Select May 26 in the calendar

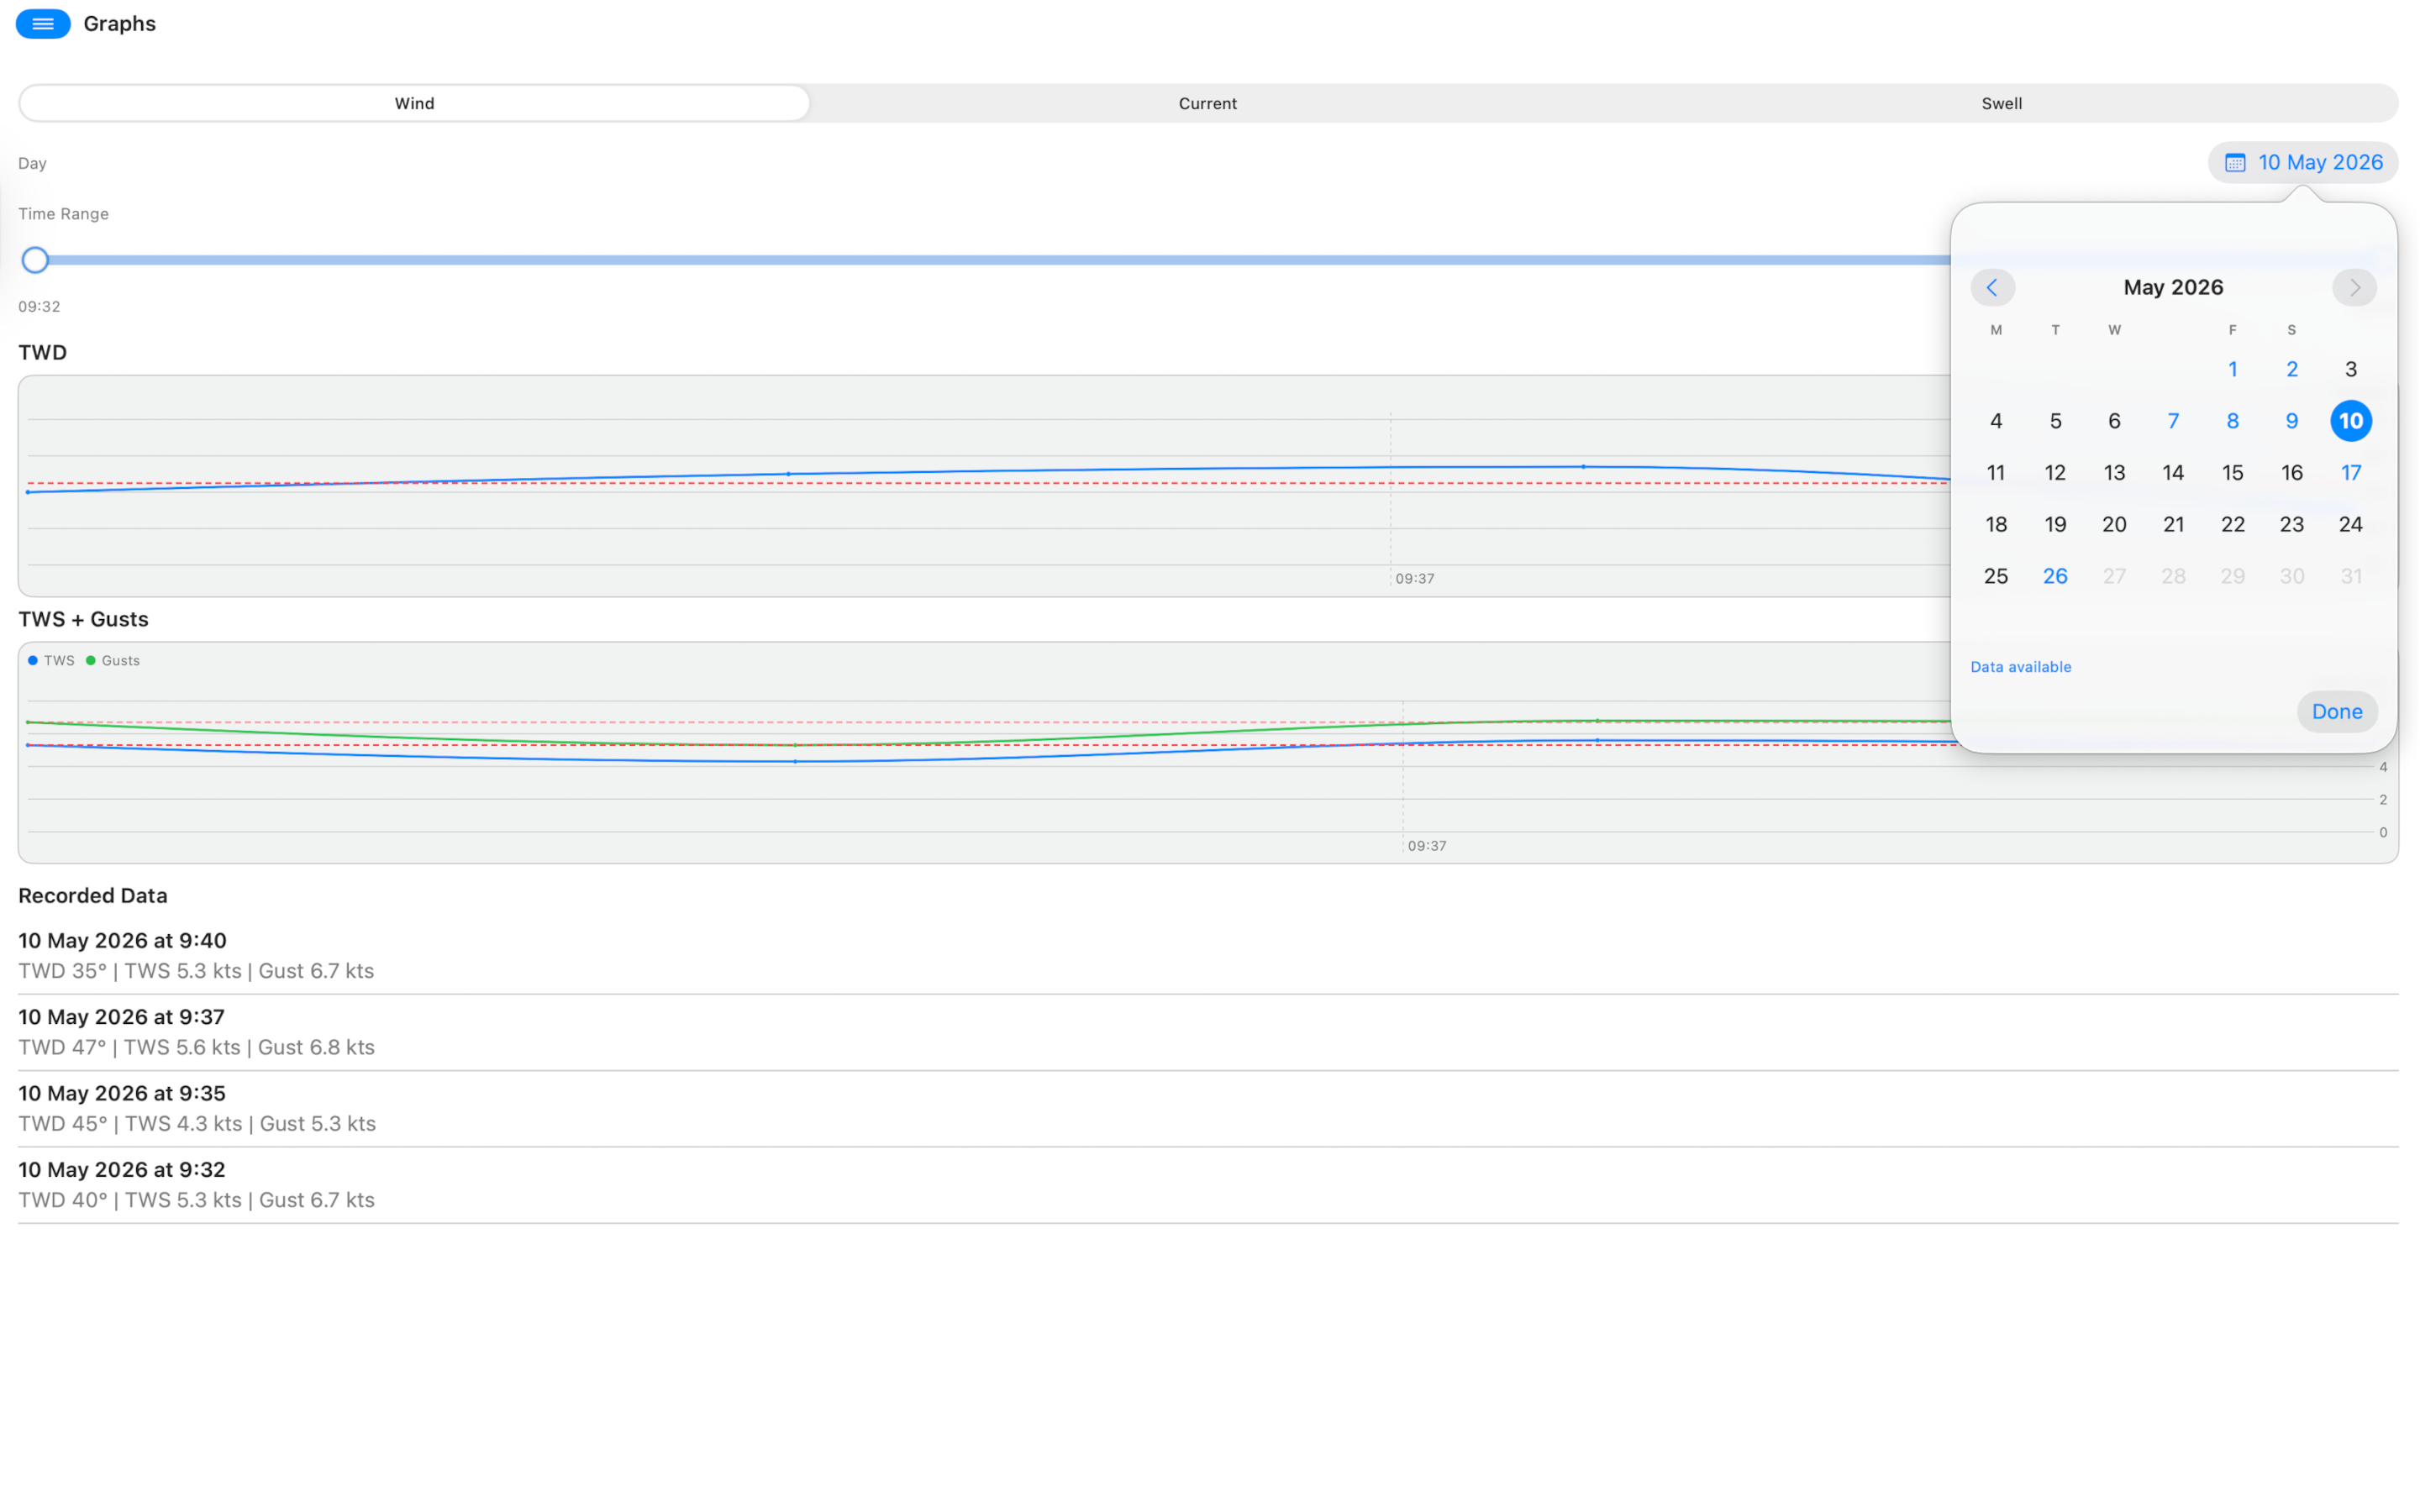click(x=2055, y=576)
